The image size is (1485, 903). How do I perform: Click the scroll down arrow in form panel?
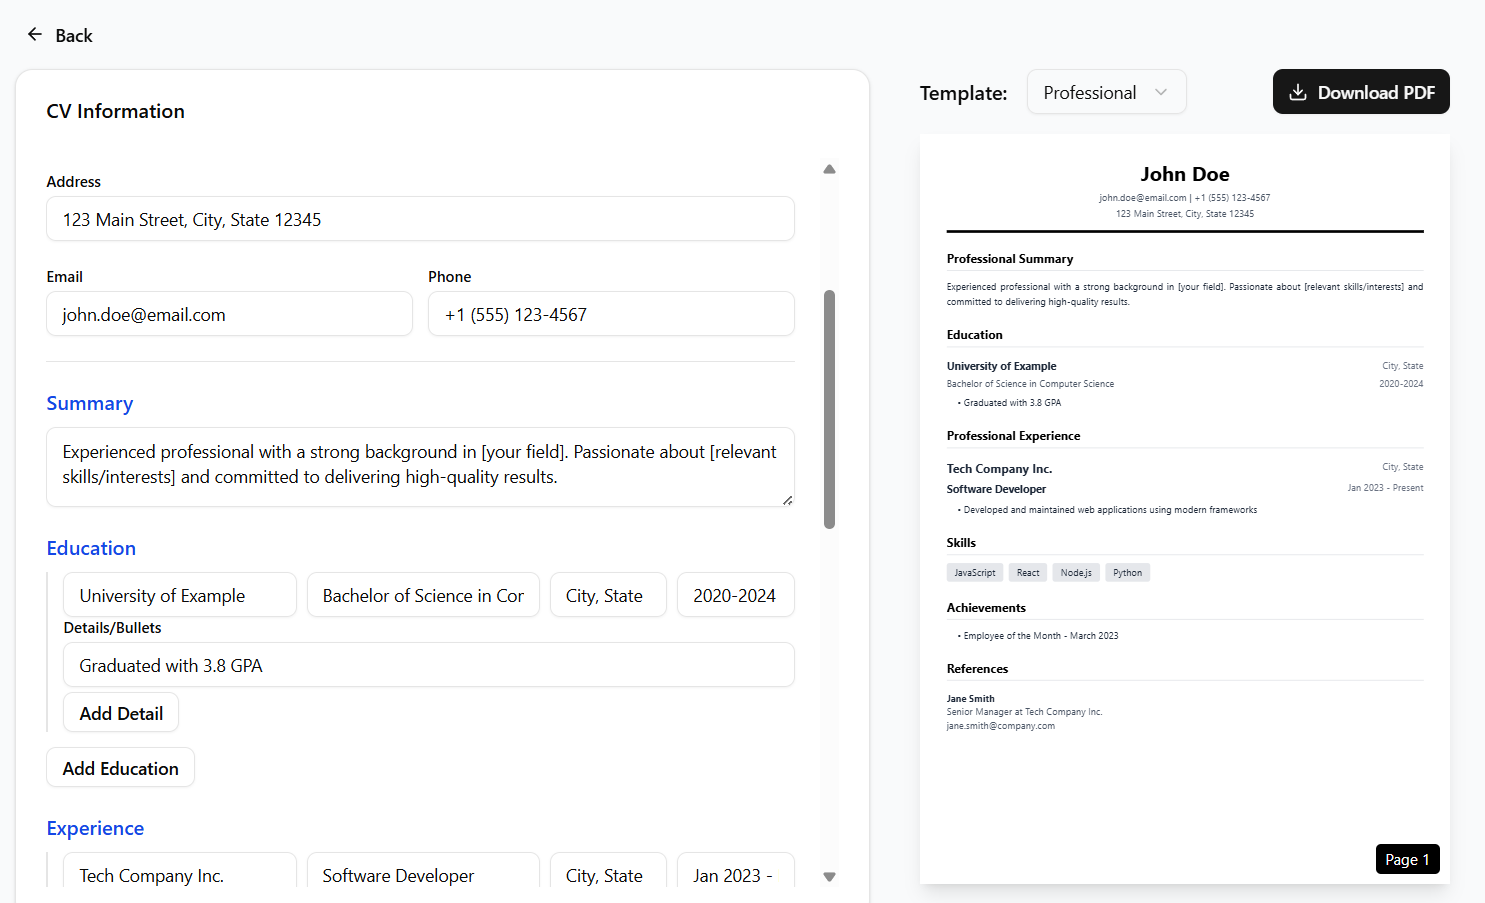tap(829, 877)
